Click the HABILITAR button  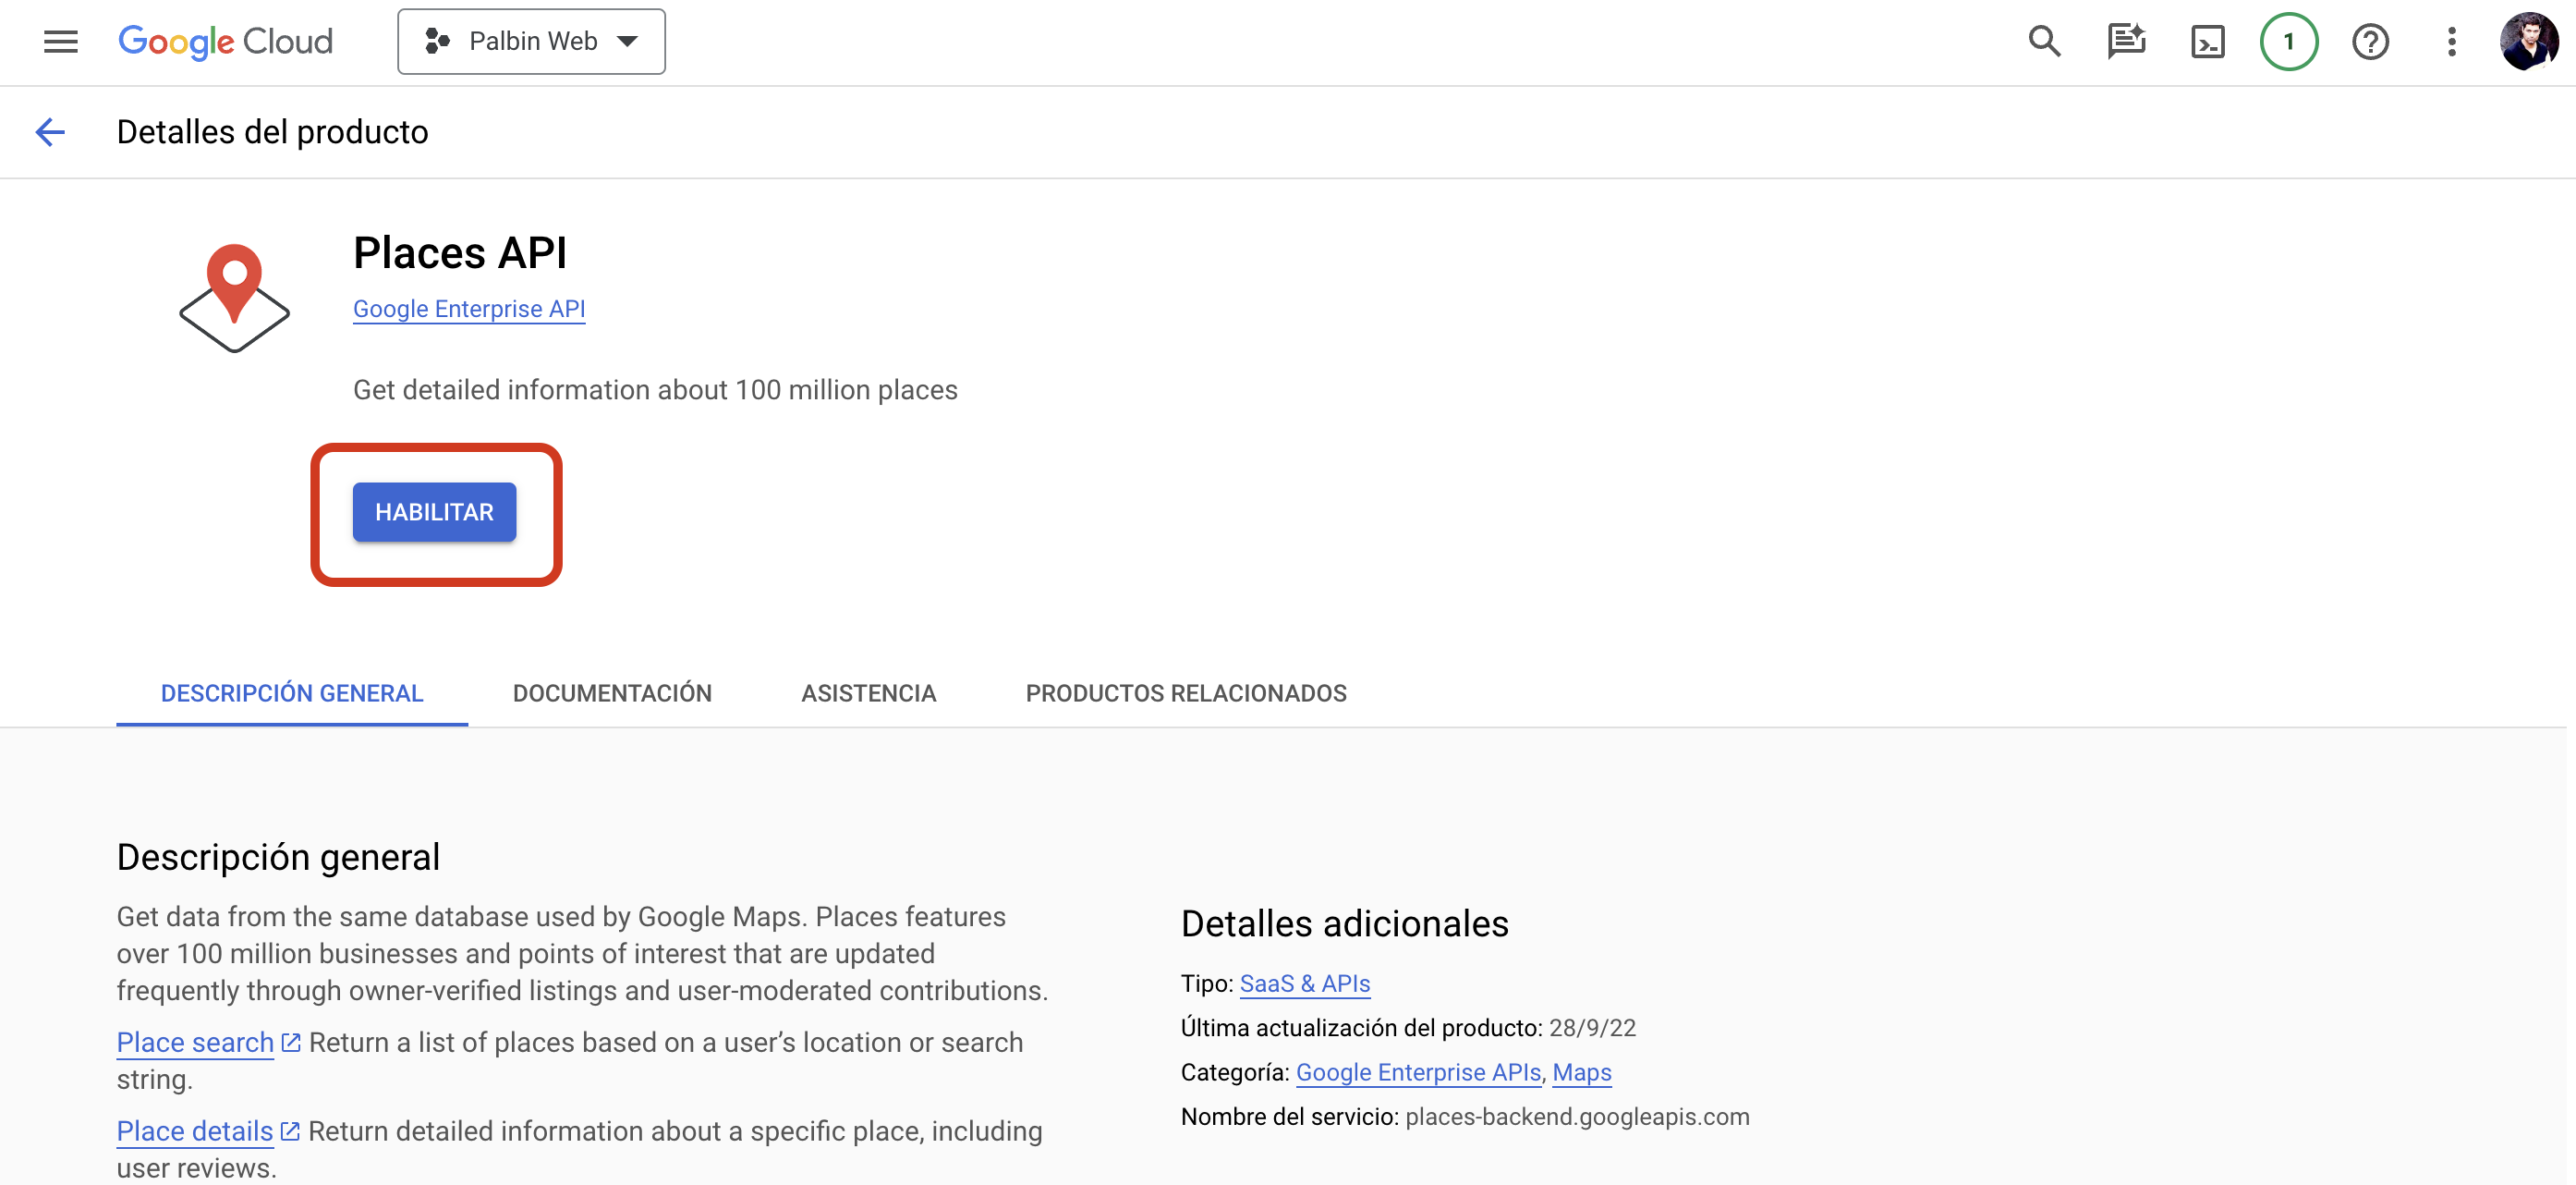[434, 512]
